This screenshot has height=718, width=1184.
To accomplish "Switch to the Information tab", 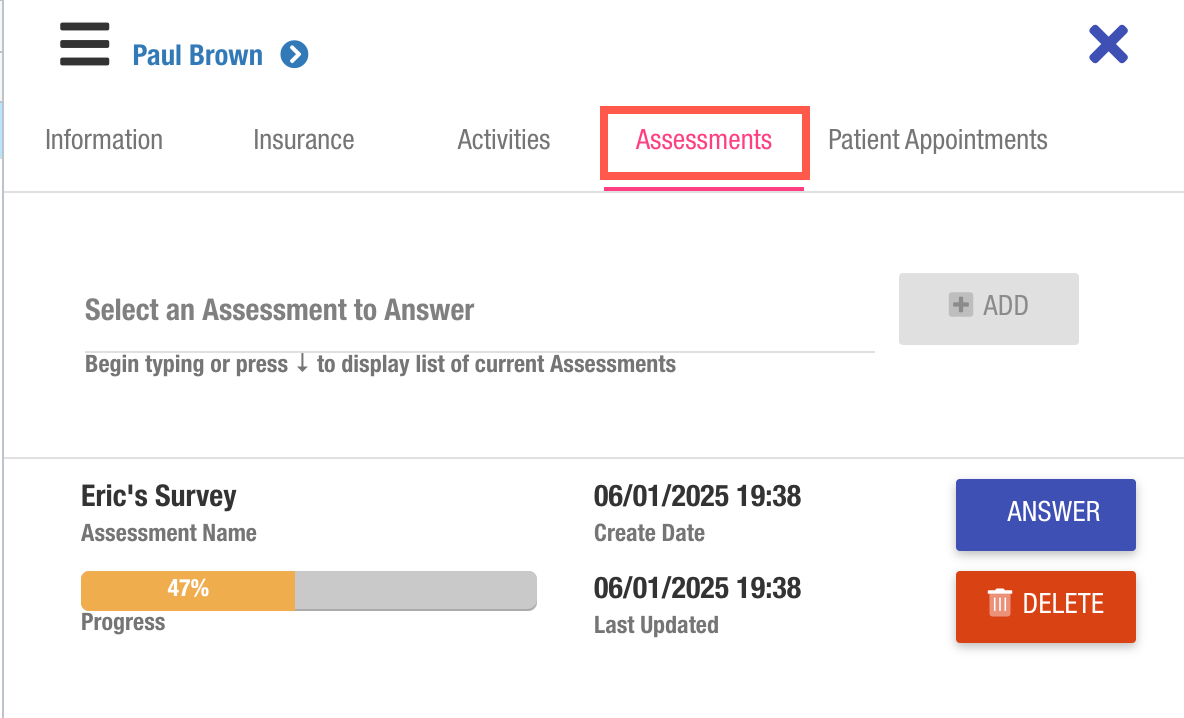I will click(104, 140).
